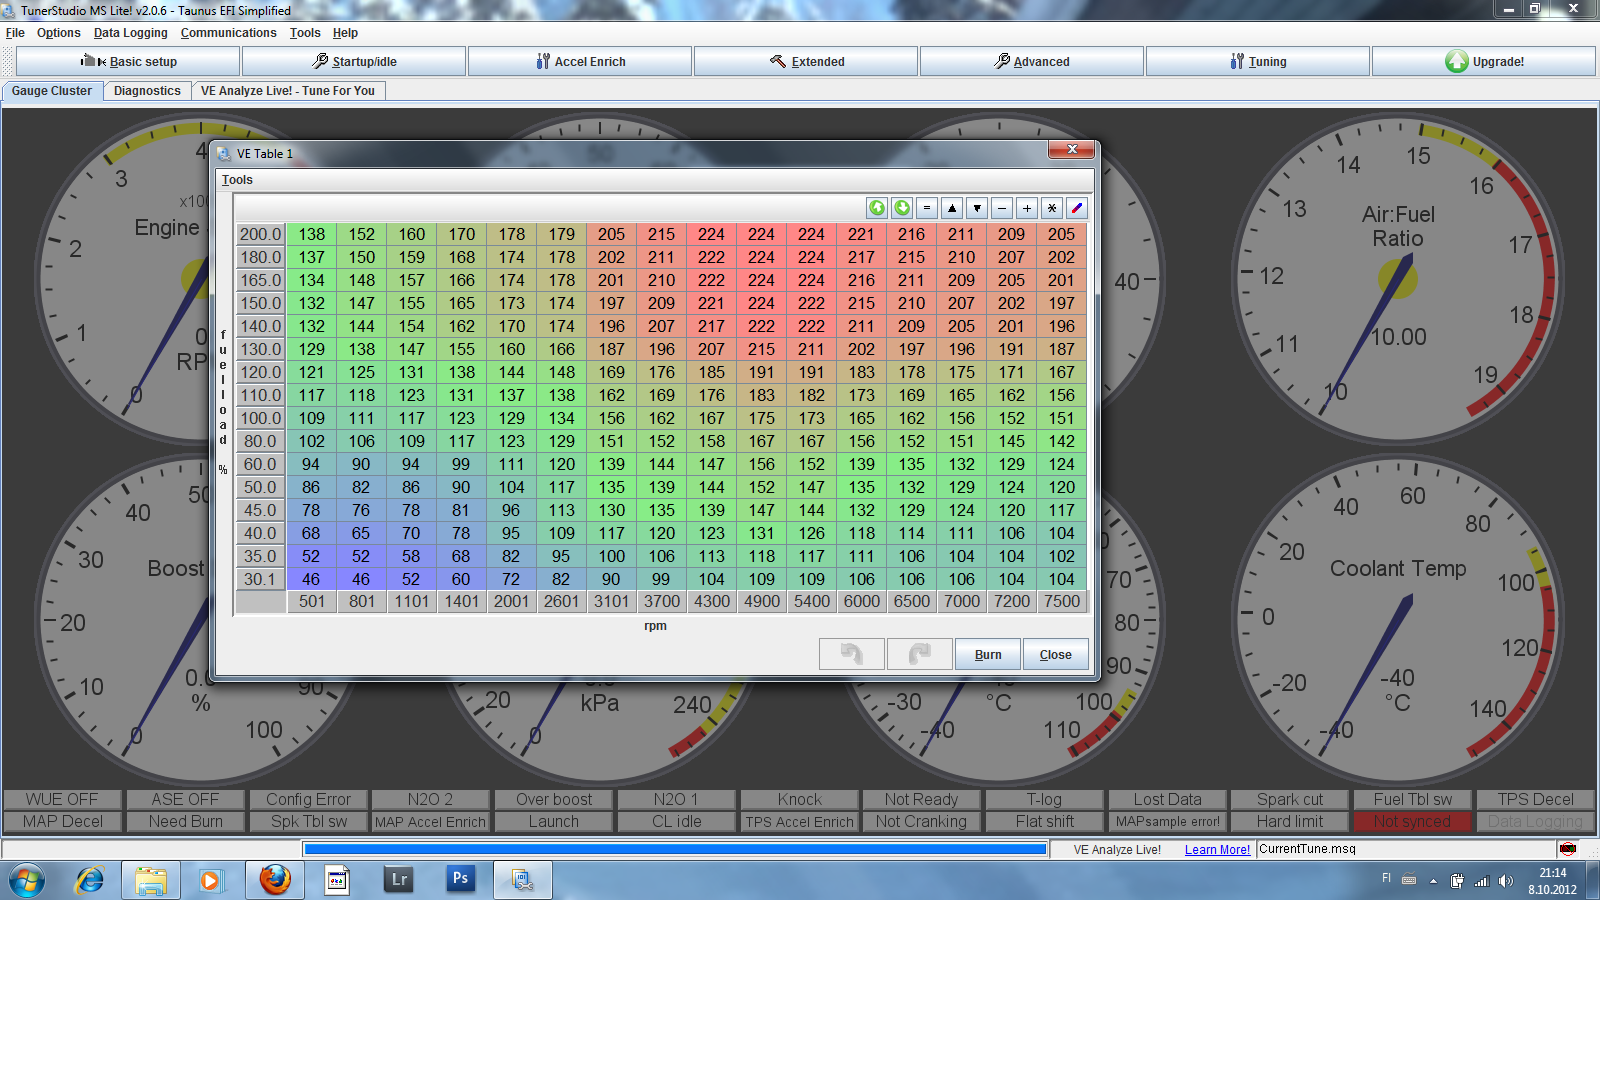The width and height of the screenshot is (1600, 1080).
Task: Expand the Accel Enrich toolbar menu
Action: pyautogui.click(x=580, y=62)
